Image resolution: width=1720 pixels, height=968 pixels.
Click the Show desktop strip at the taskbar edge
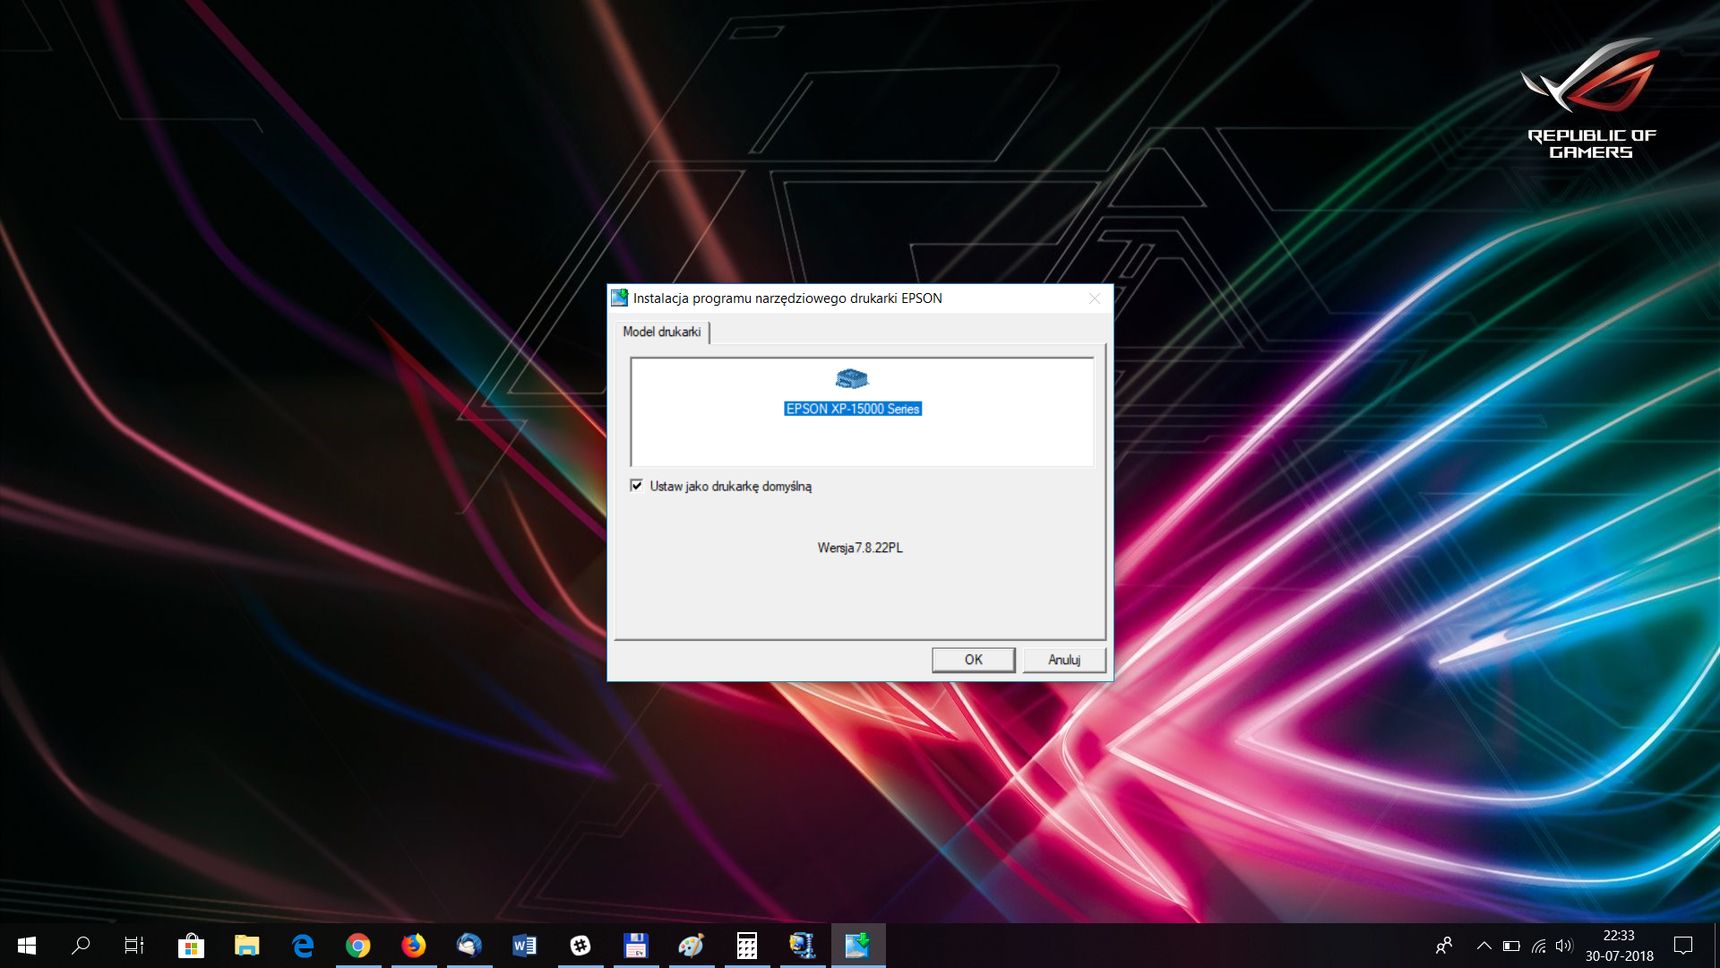click(1716, 945)
